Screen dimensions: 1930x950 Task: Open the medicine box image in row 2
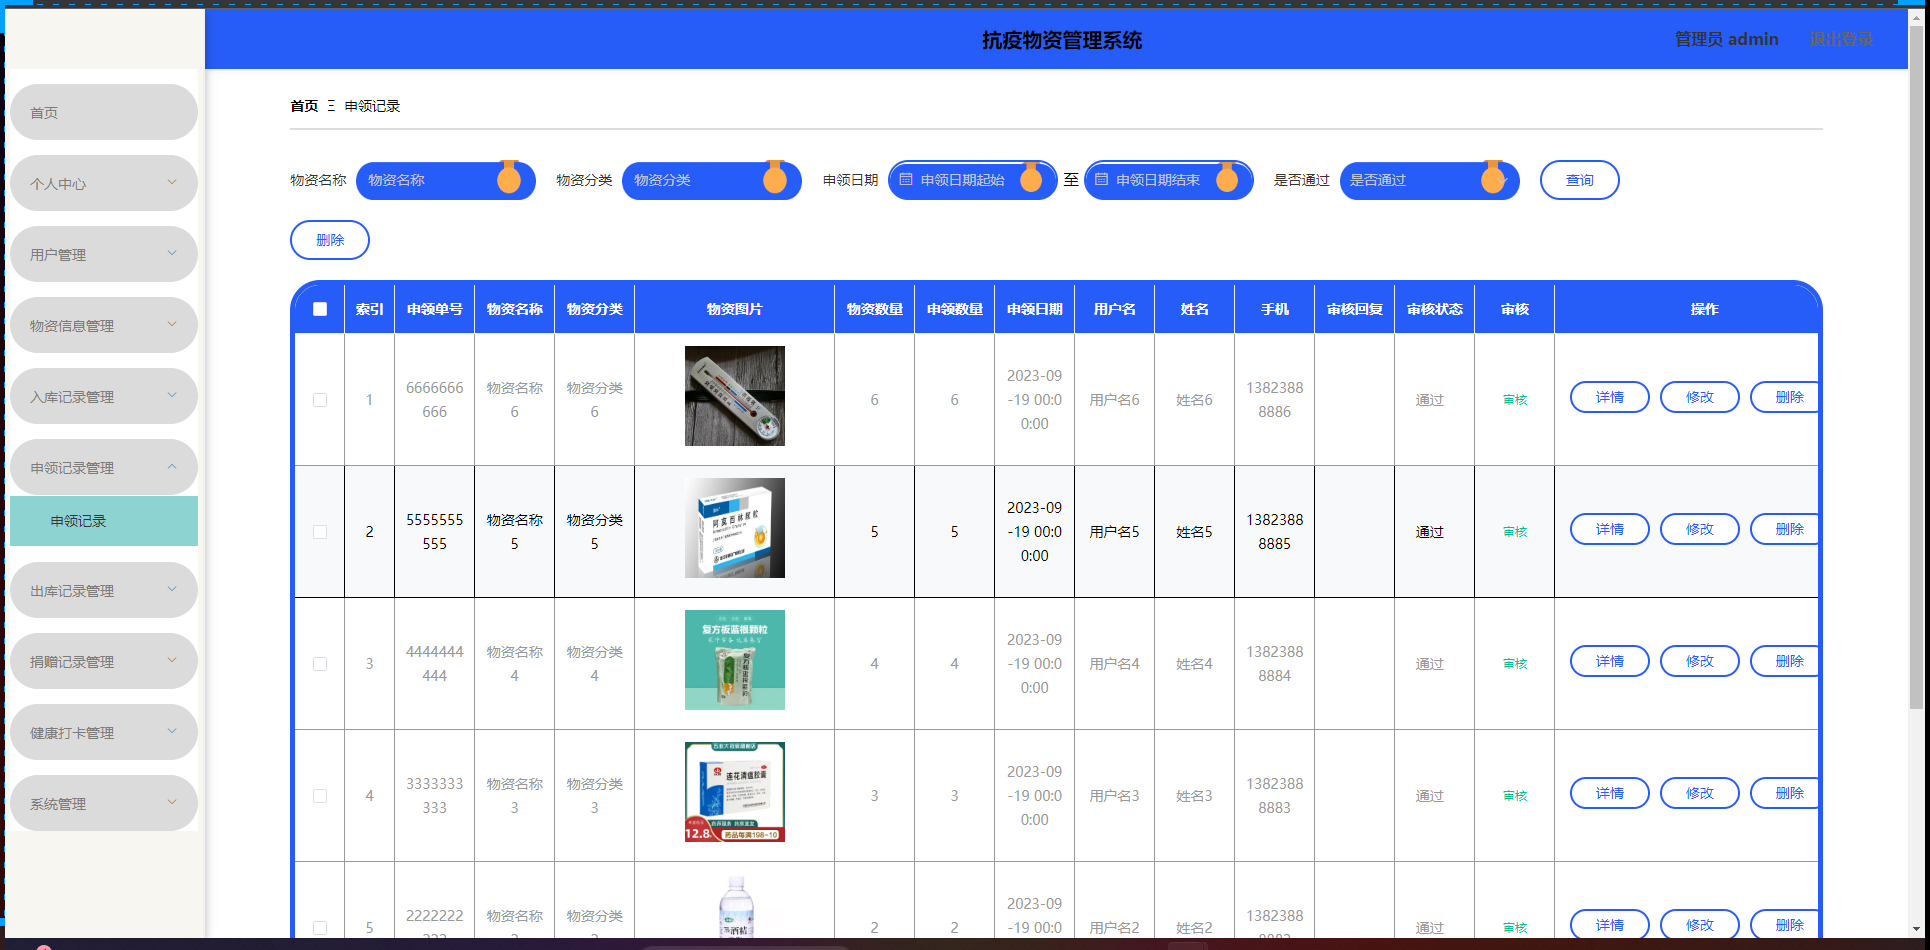point(735,528)
